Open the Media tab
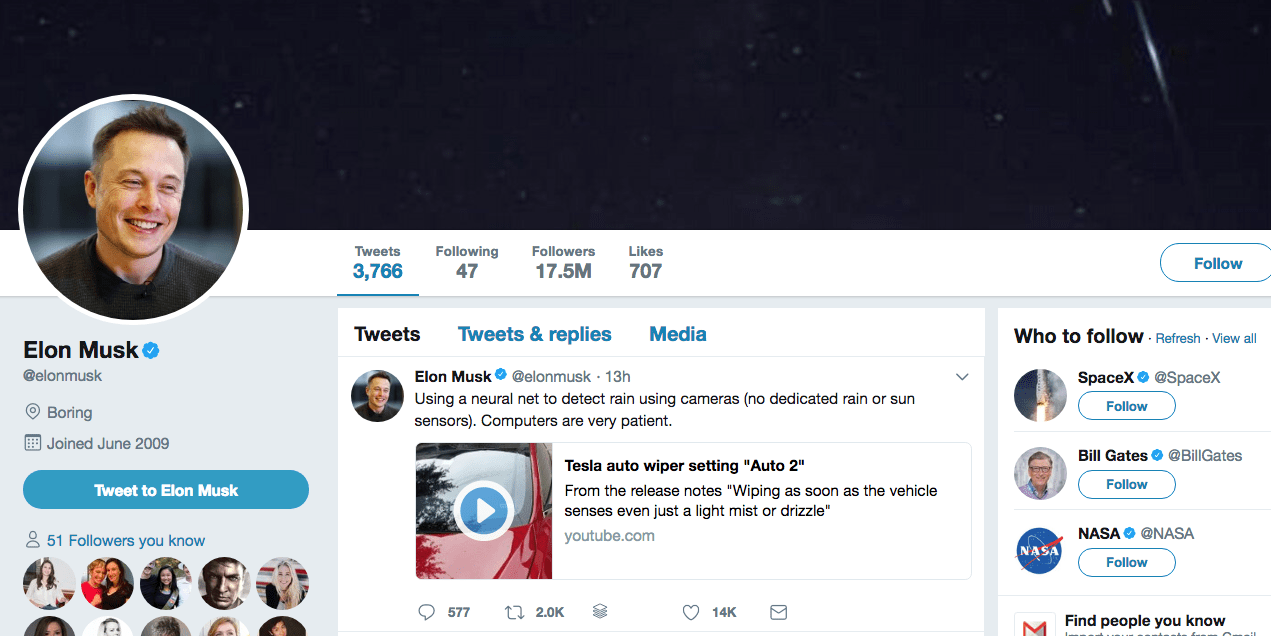 click(x=678, y=334)
